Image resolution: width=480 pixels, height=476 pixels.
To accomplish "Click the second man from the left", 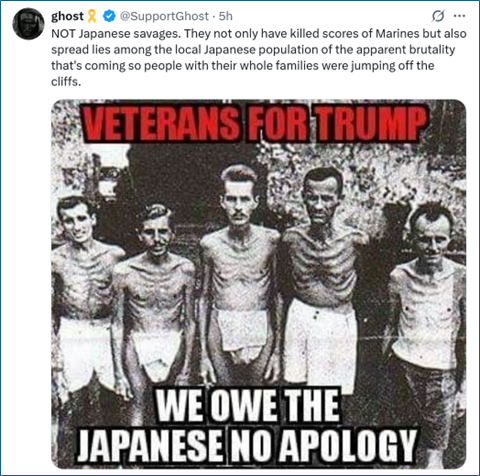I will click(x=155, y=293).
